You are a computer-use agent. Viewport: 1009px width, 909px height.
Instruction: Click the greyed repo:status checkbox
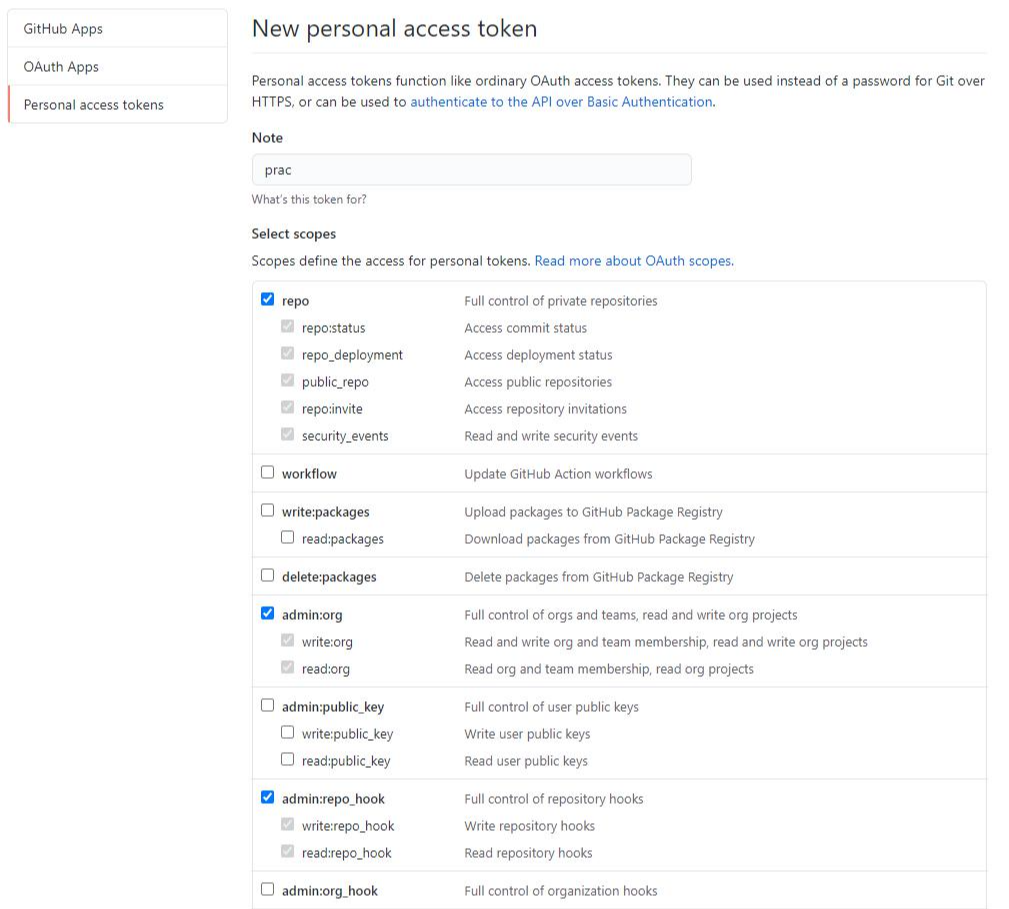pyautogui.click(x=287, y=326)
